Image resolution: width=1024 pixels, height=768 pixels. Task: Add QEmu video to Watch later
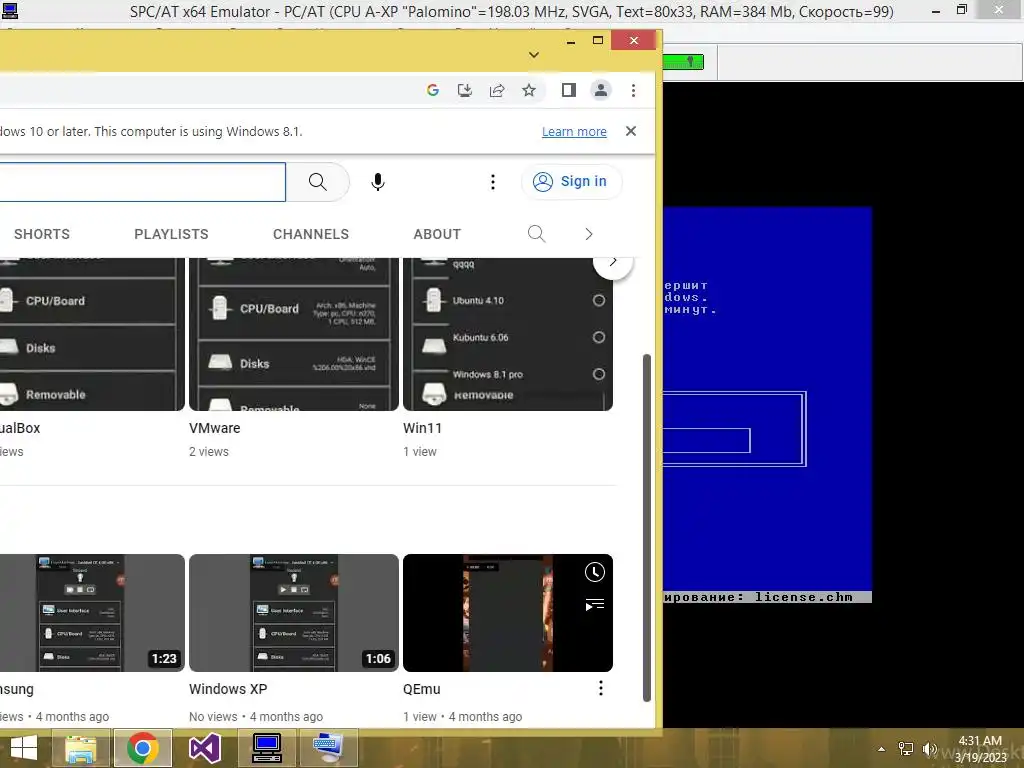pyautogui.click(x=594, y=572)
